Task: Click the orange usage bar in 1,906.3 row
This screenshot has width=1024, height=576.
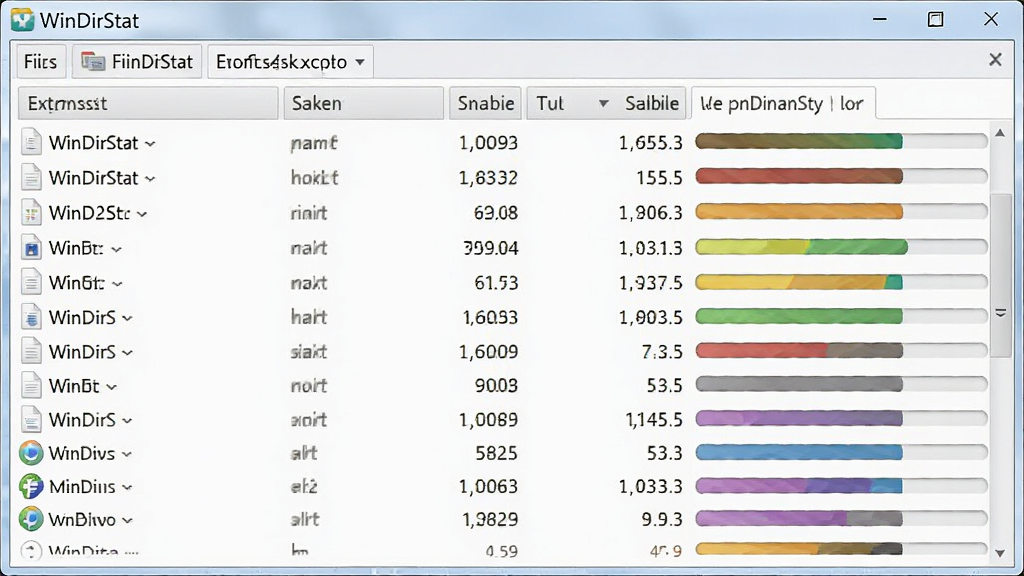Action: [x=799, y=212]
